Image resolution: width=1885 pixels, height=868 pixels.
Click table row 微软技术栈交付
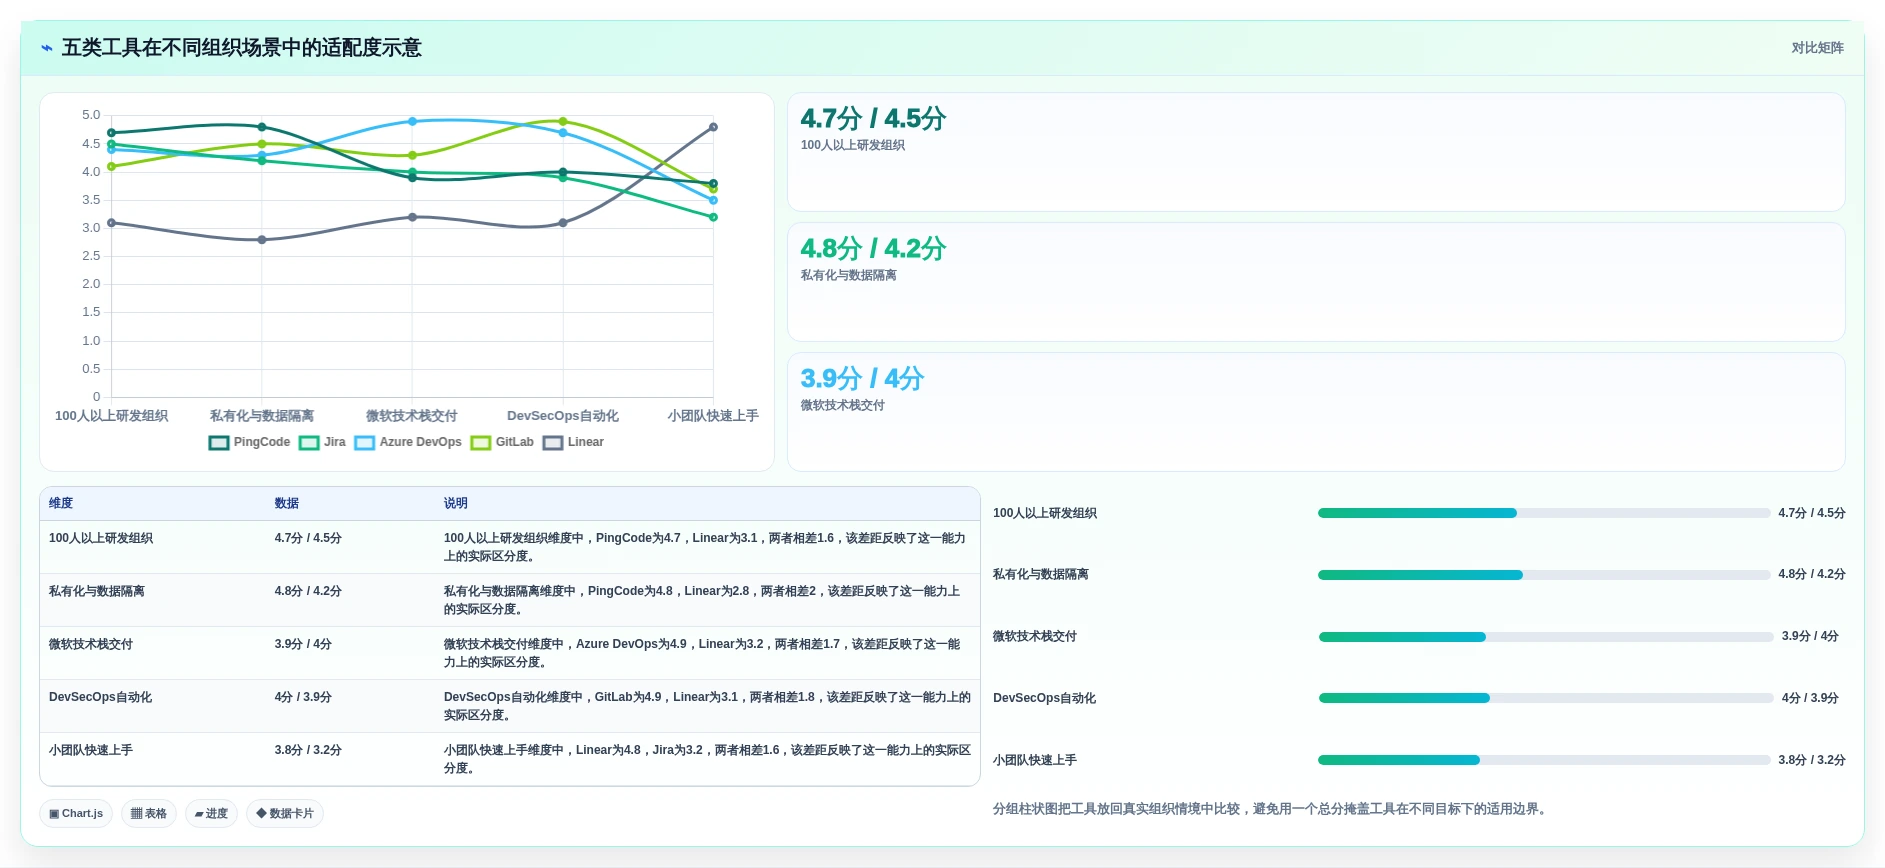[x=510, y=653]
